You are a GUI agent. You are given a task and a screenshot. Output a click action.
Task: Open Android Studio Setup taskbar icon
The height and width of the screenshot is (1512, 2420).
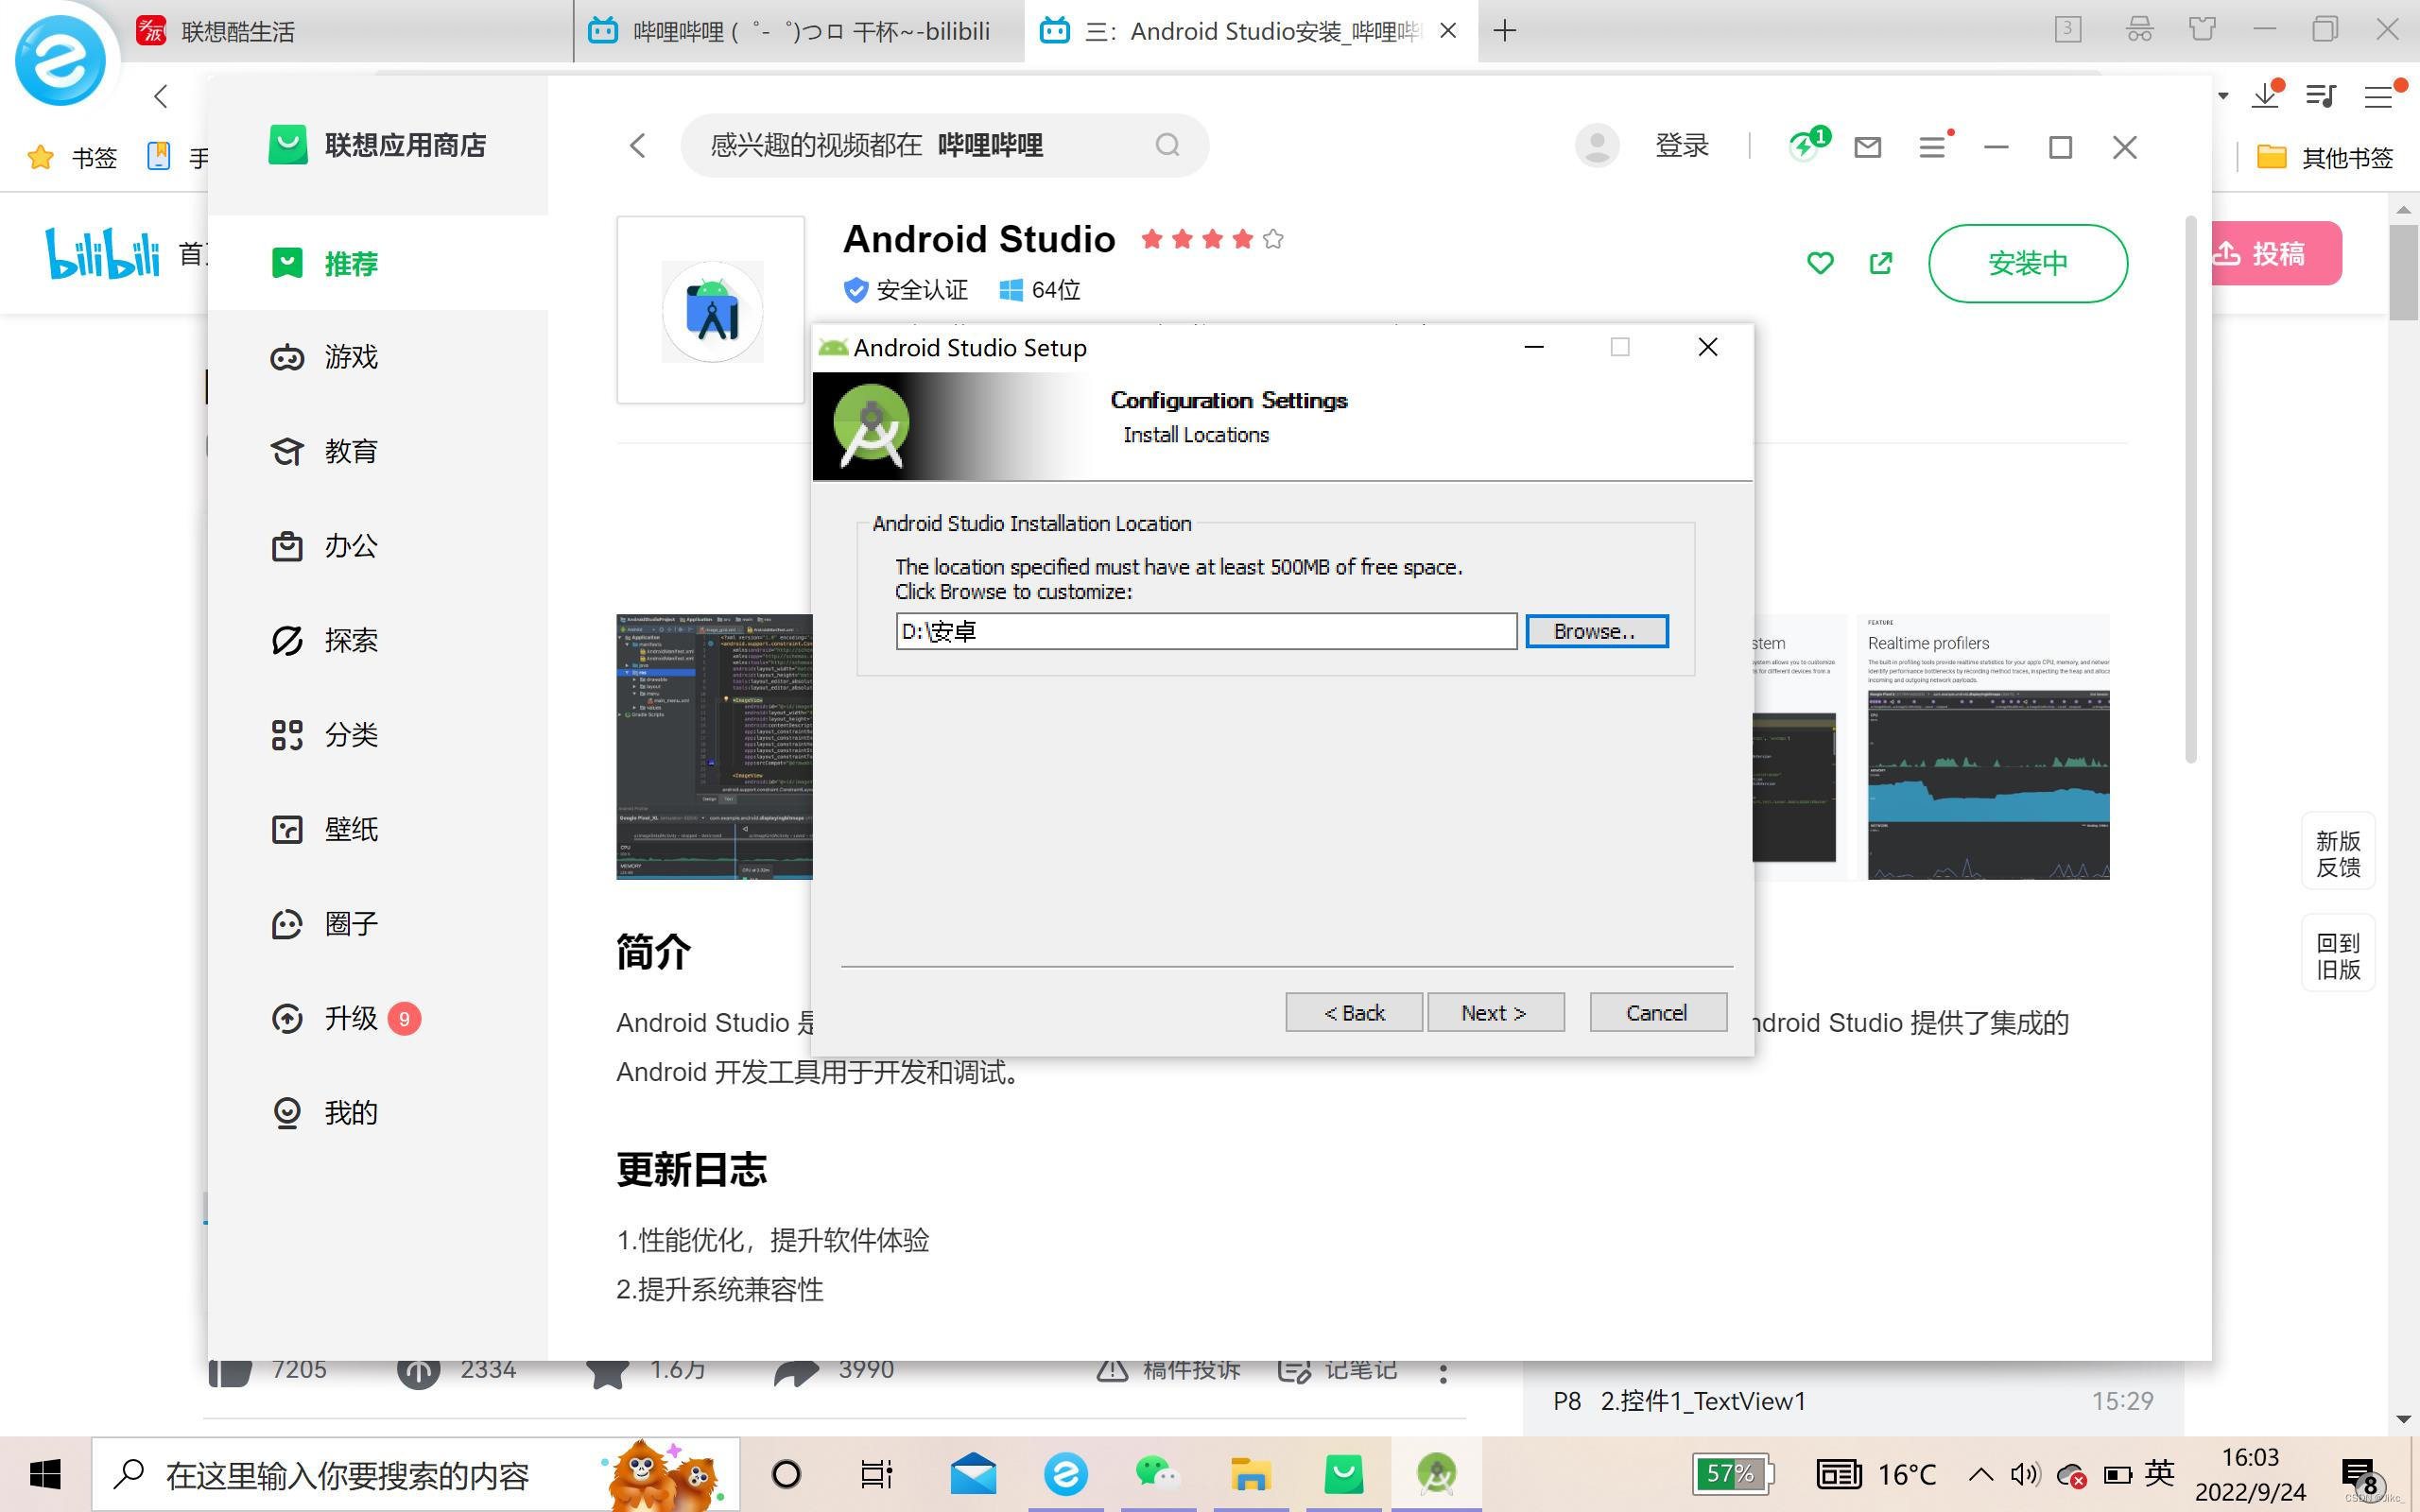coord(1437,1474)
